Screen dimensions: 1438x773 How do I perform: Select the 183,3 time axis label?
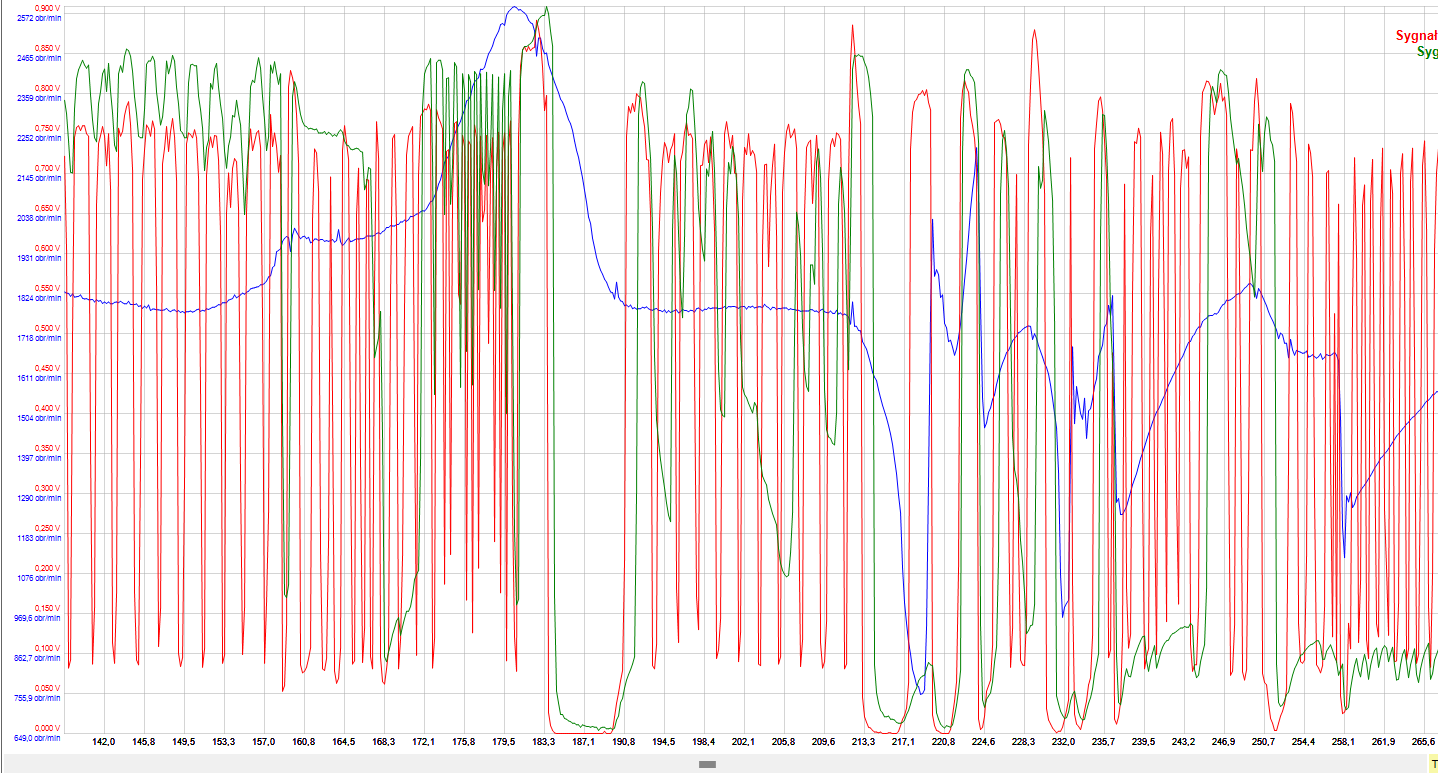(x=543, y=742)
